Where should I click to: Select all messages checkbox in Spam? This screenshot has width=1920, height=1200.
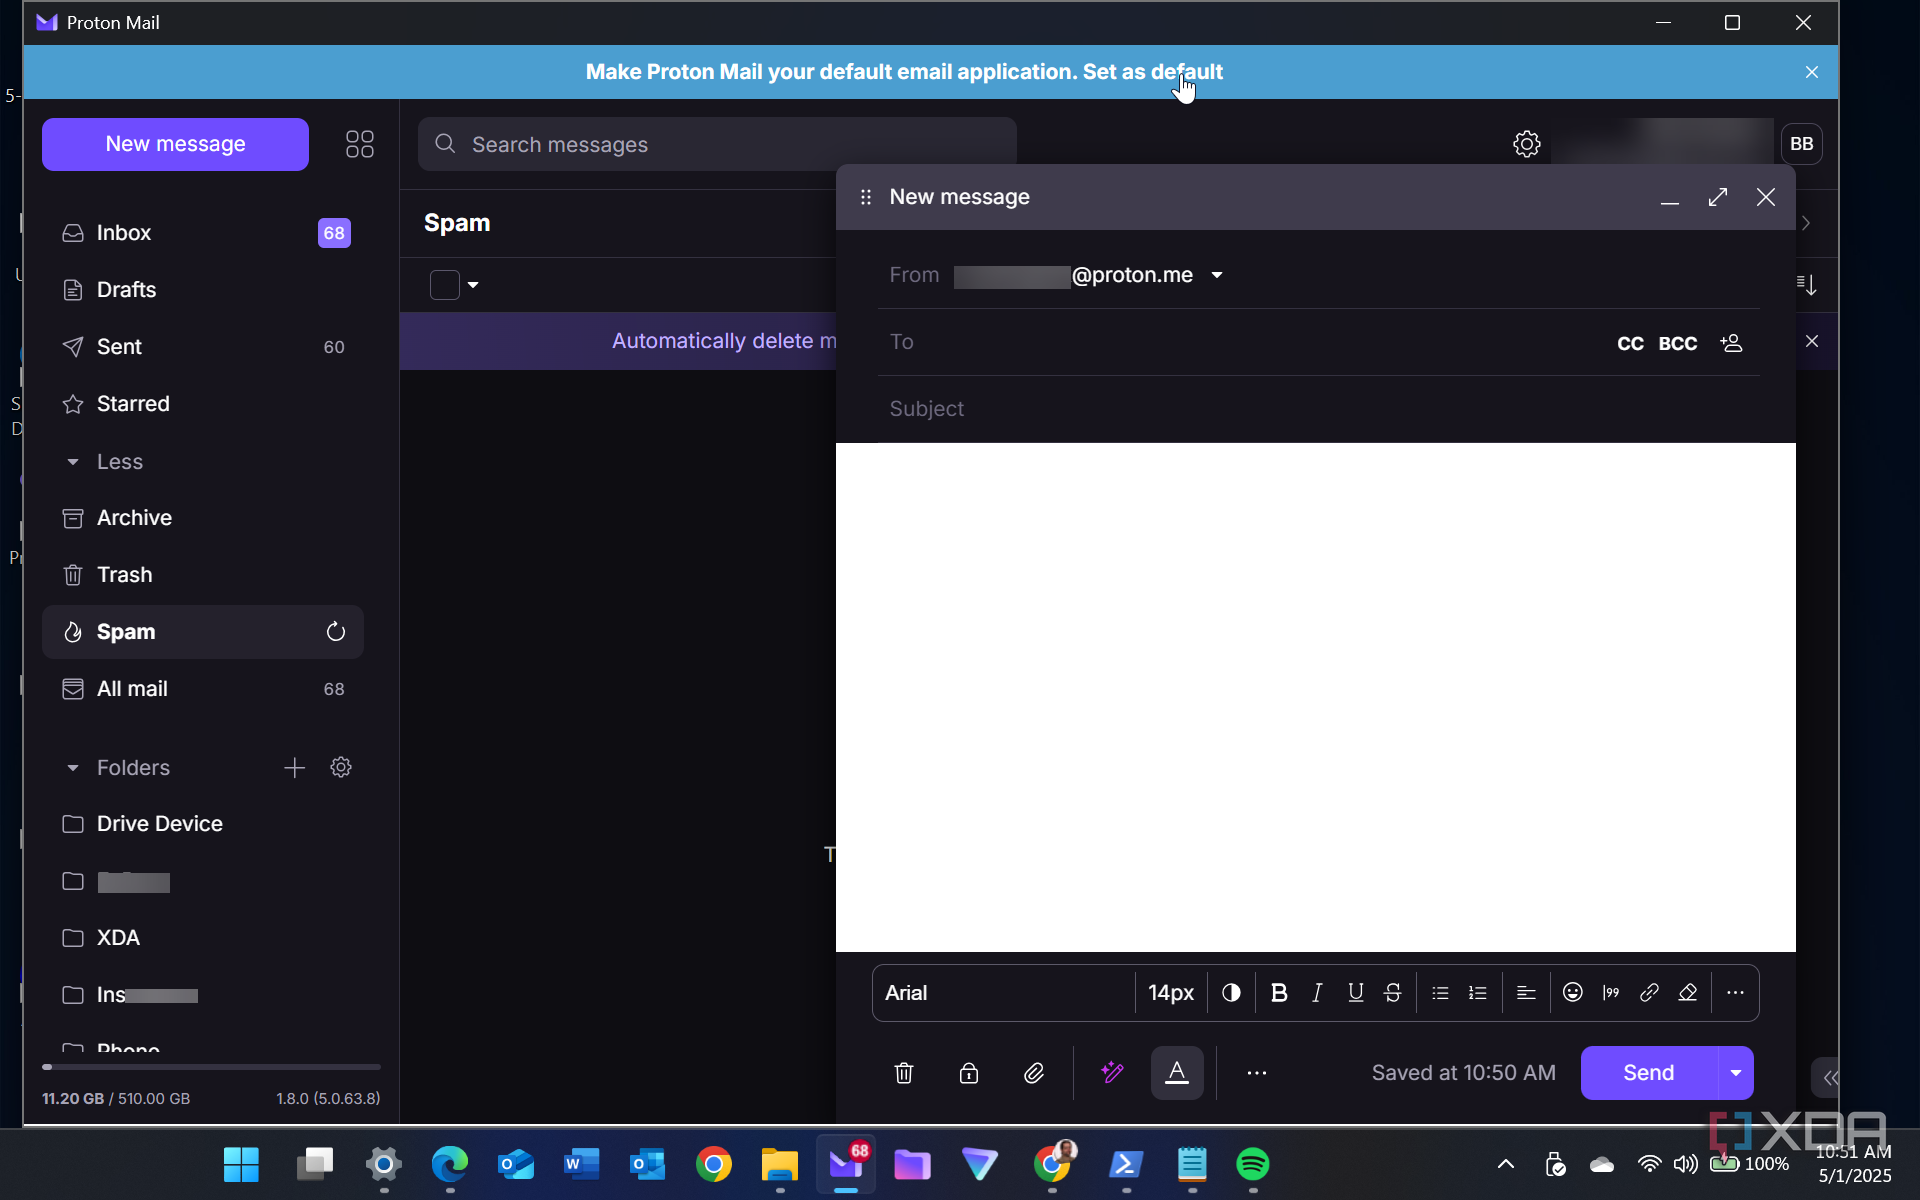(x=444, y=285)
